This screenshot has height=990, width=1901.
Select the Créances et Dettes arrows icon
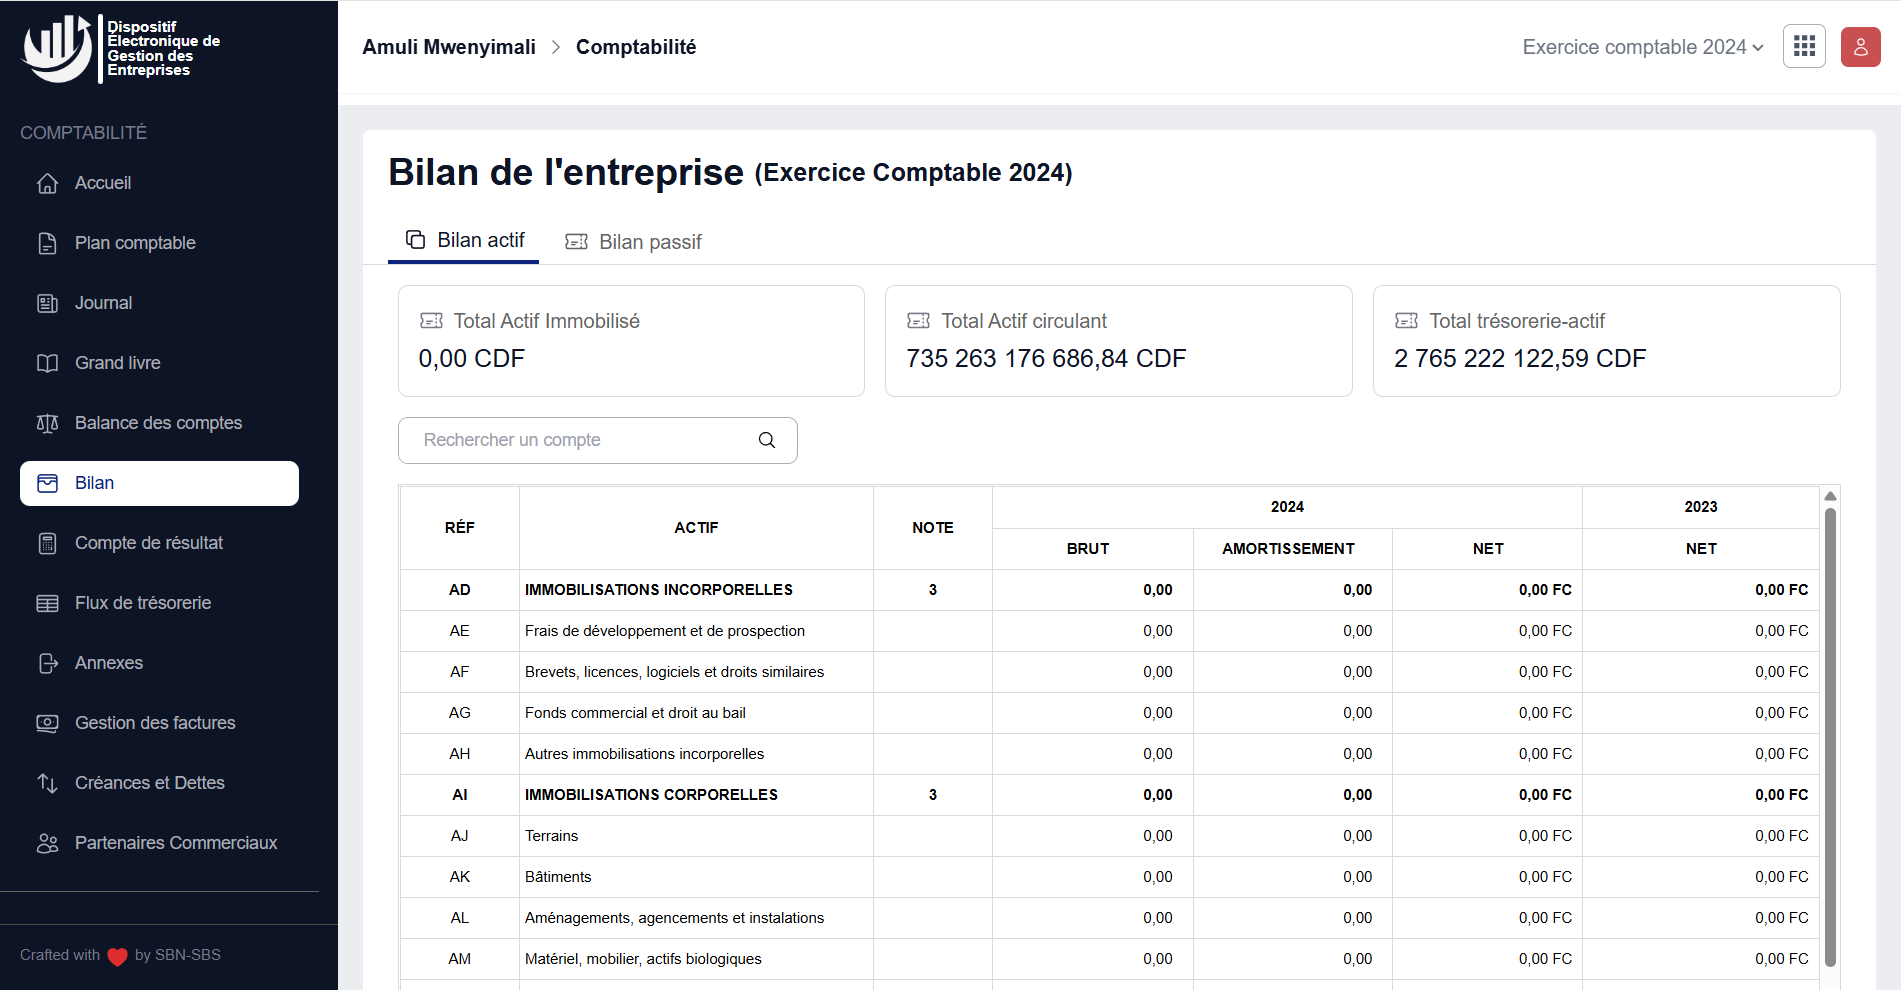click(x=48, y=783)
